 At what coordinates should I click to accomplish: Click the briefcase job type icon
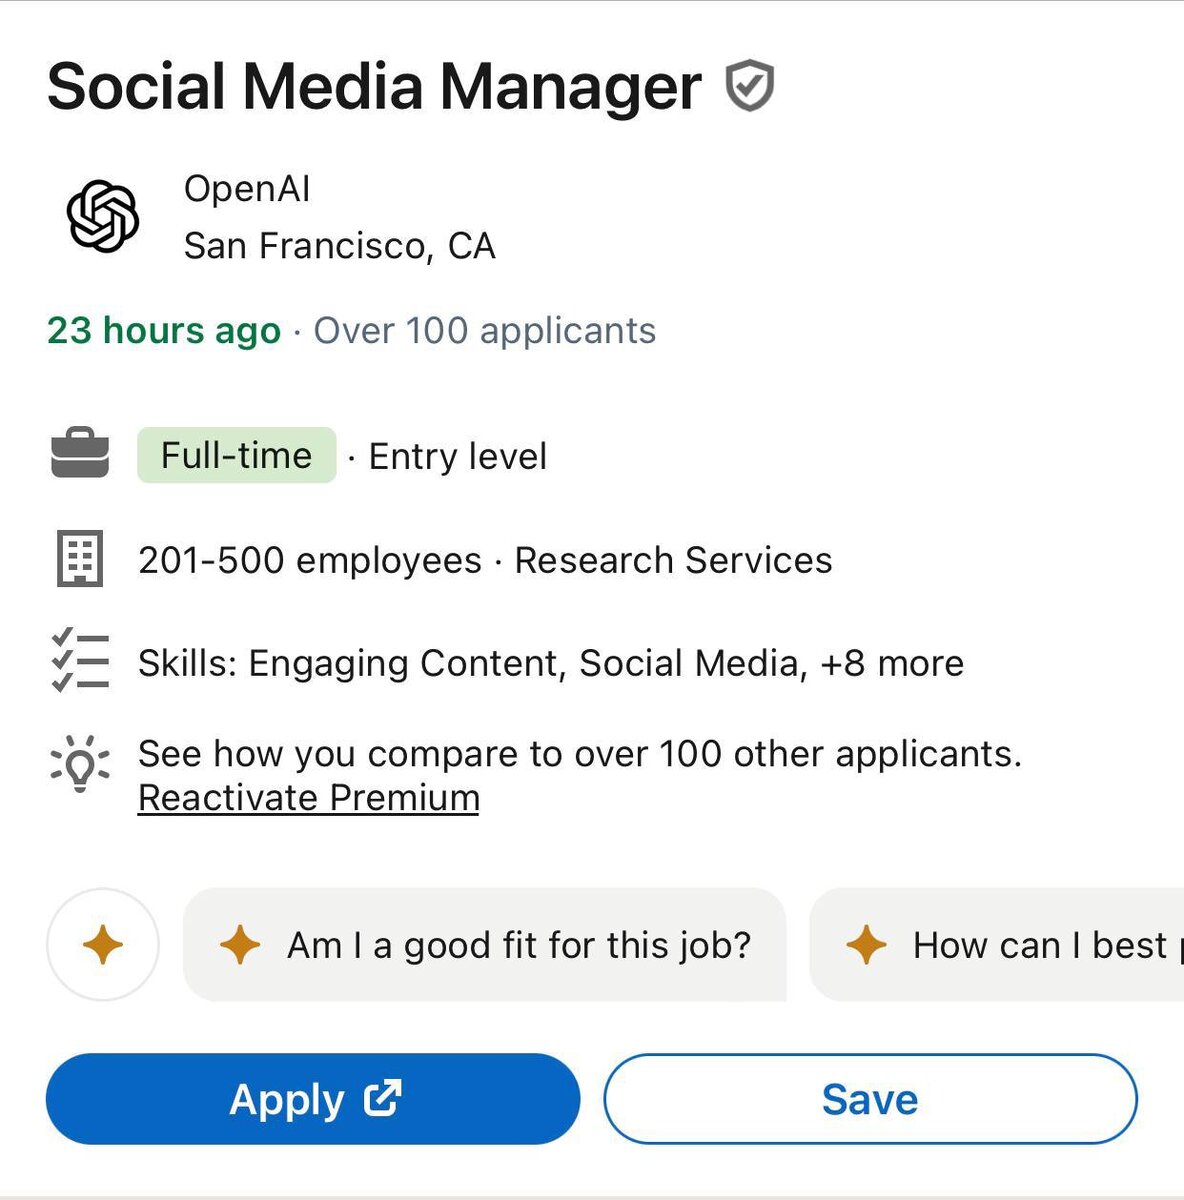coord(80,455)
